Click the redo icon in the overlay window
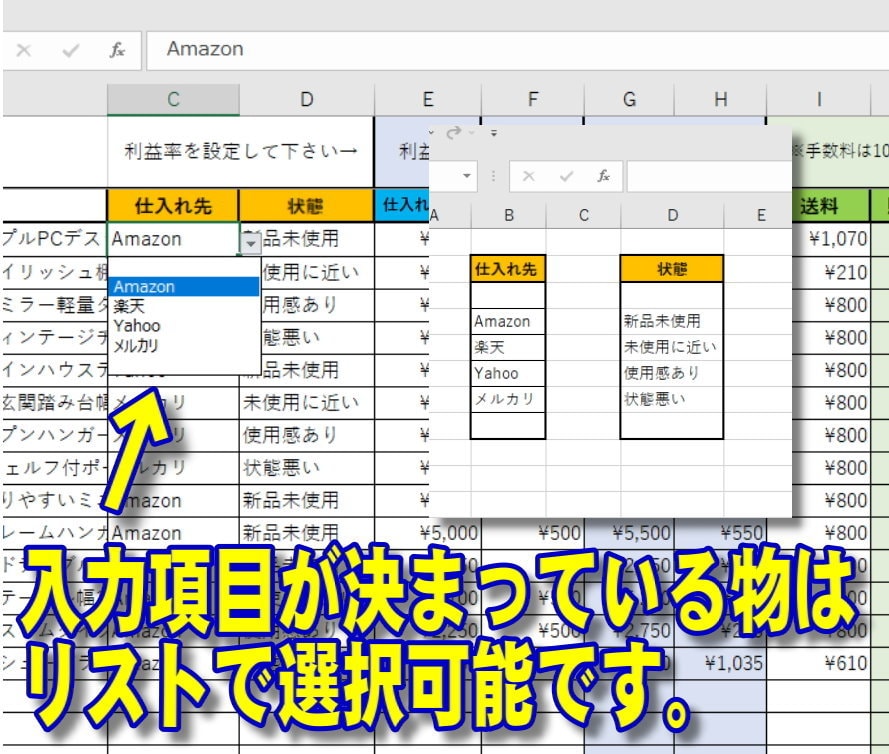The width and height of the screenshot is (889, 754). coord(453,133)
